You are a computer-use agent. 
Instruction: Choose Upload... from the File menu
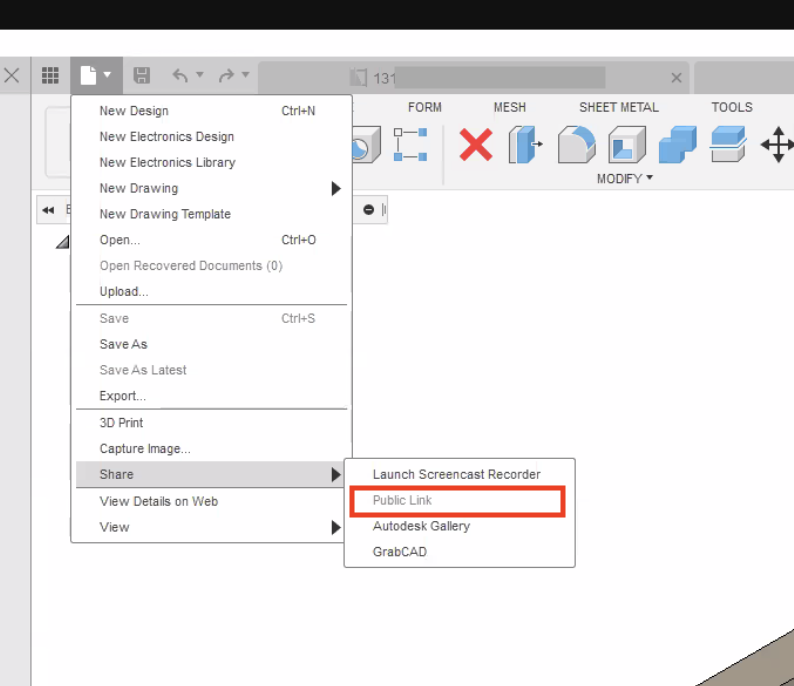coord(212,292)
